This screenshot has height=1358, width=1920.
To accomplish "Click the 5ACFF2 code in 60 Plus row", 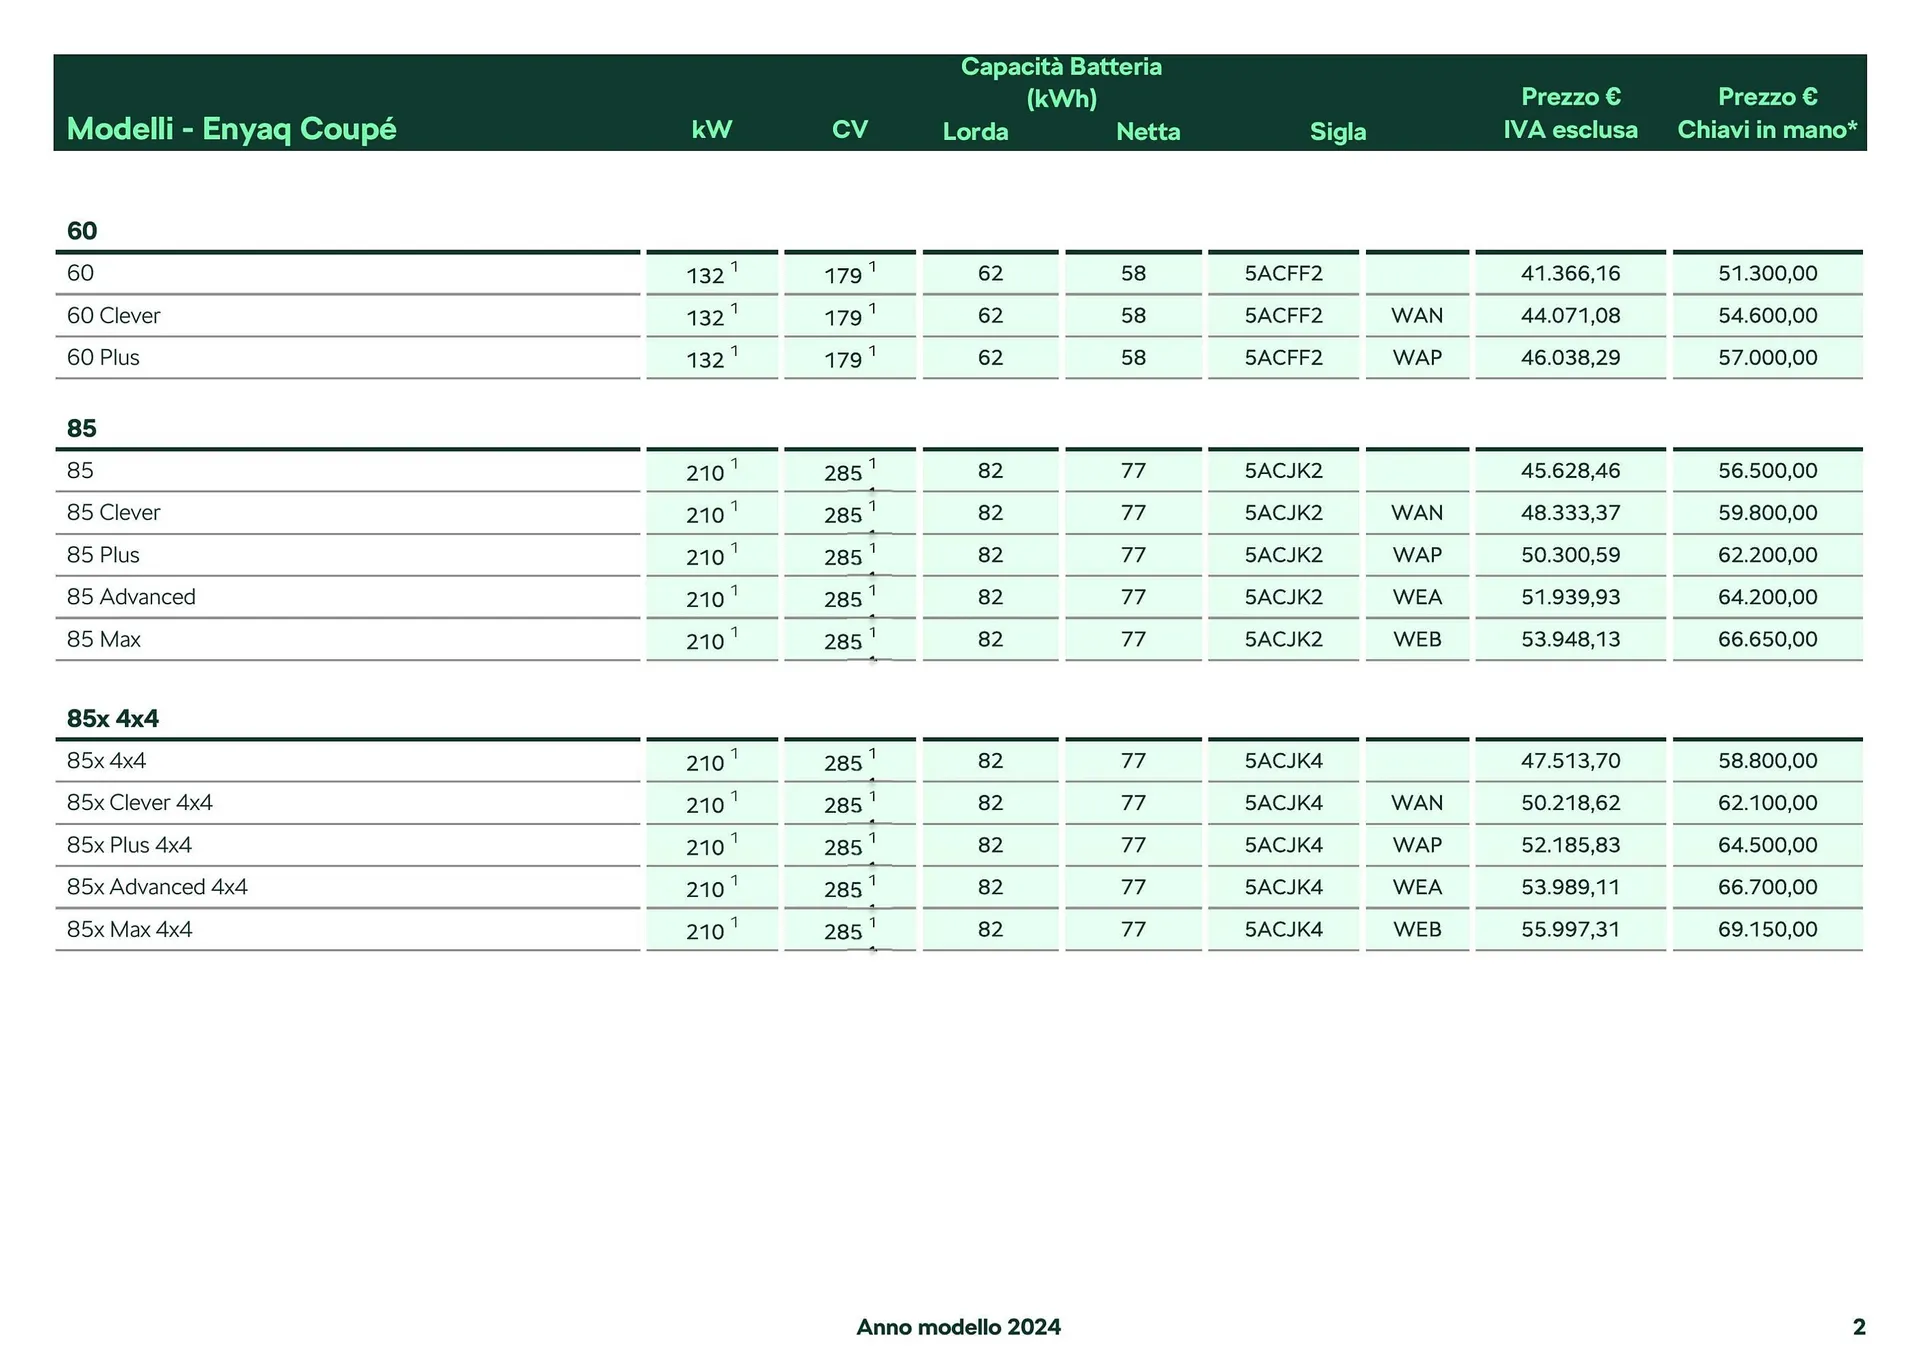I will pos(1283,358).
